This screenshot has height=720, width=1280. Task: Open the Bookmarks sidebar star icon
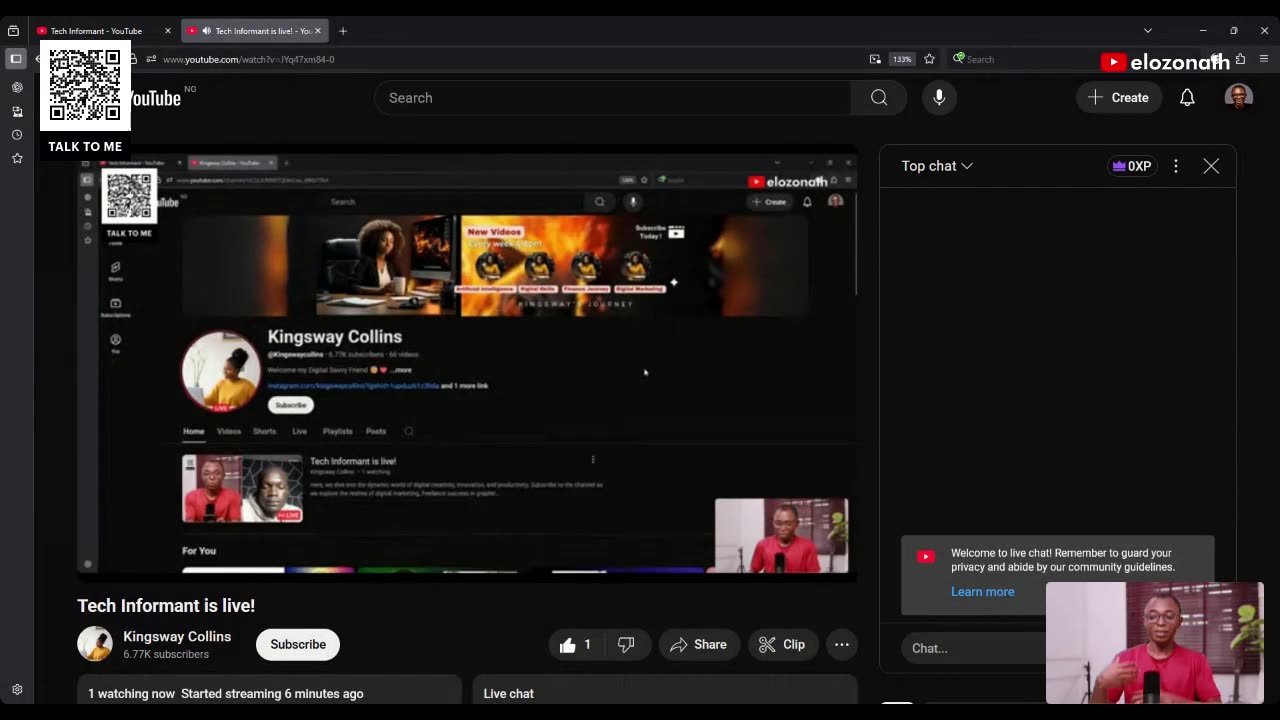tap(17, 158)
